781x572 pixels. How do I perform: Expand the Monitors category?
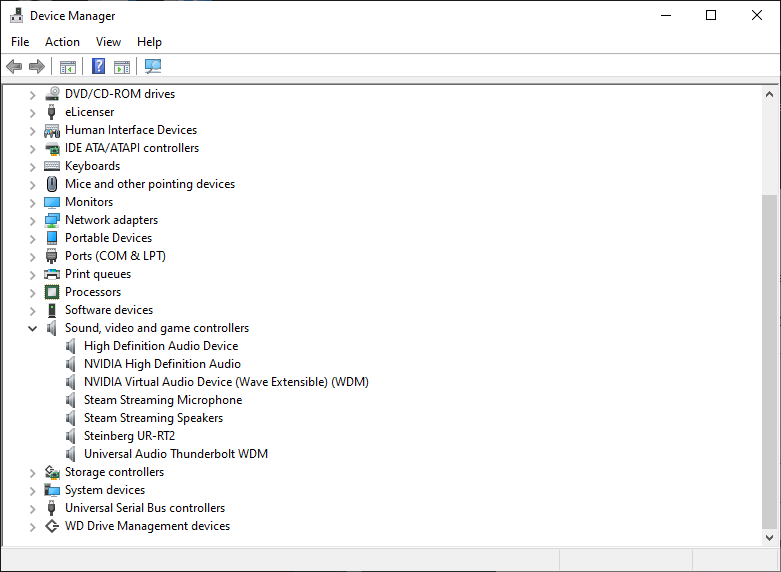[32, 203]
